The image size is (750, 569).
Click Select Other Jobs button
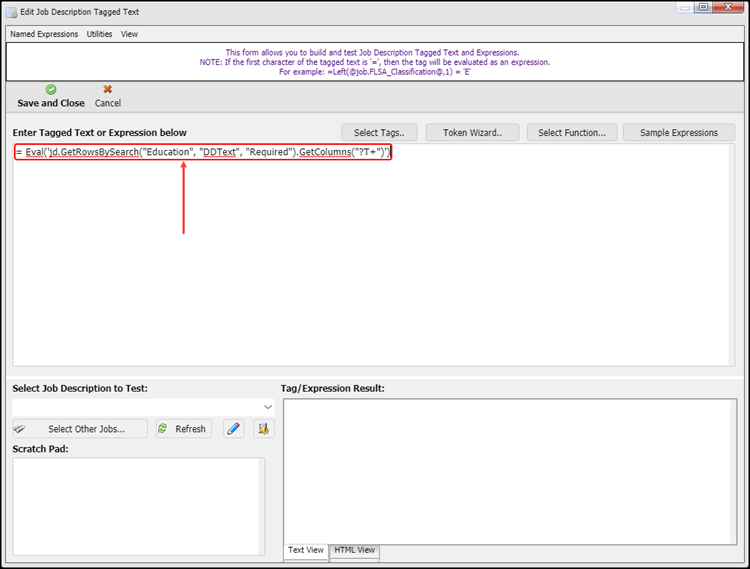[79, 429]
